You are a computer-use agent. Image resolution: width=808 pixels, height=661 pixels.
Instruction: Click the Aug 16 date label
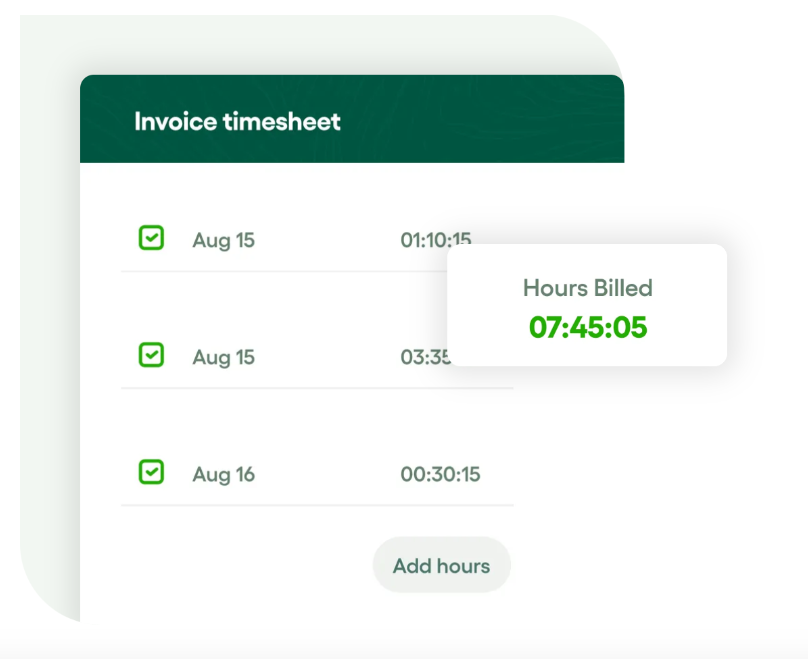[x=224, y=474]
